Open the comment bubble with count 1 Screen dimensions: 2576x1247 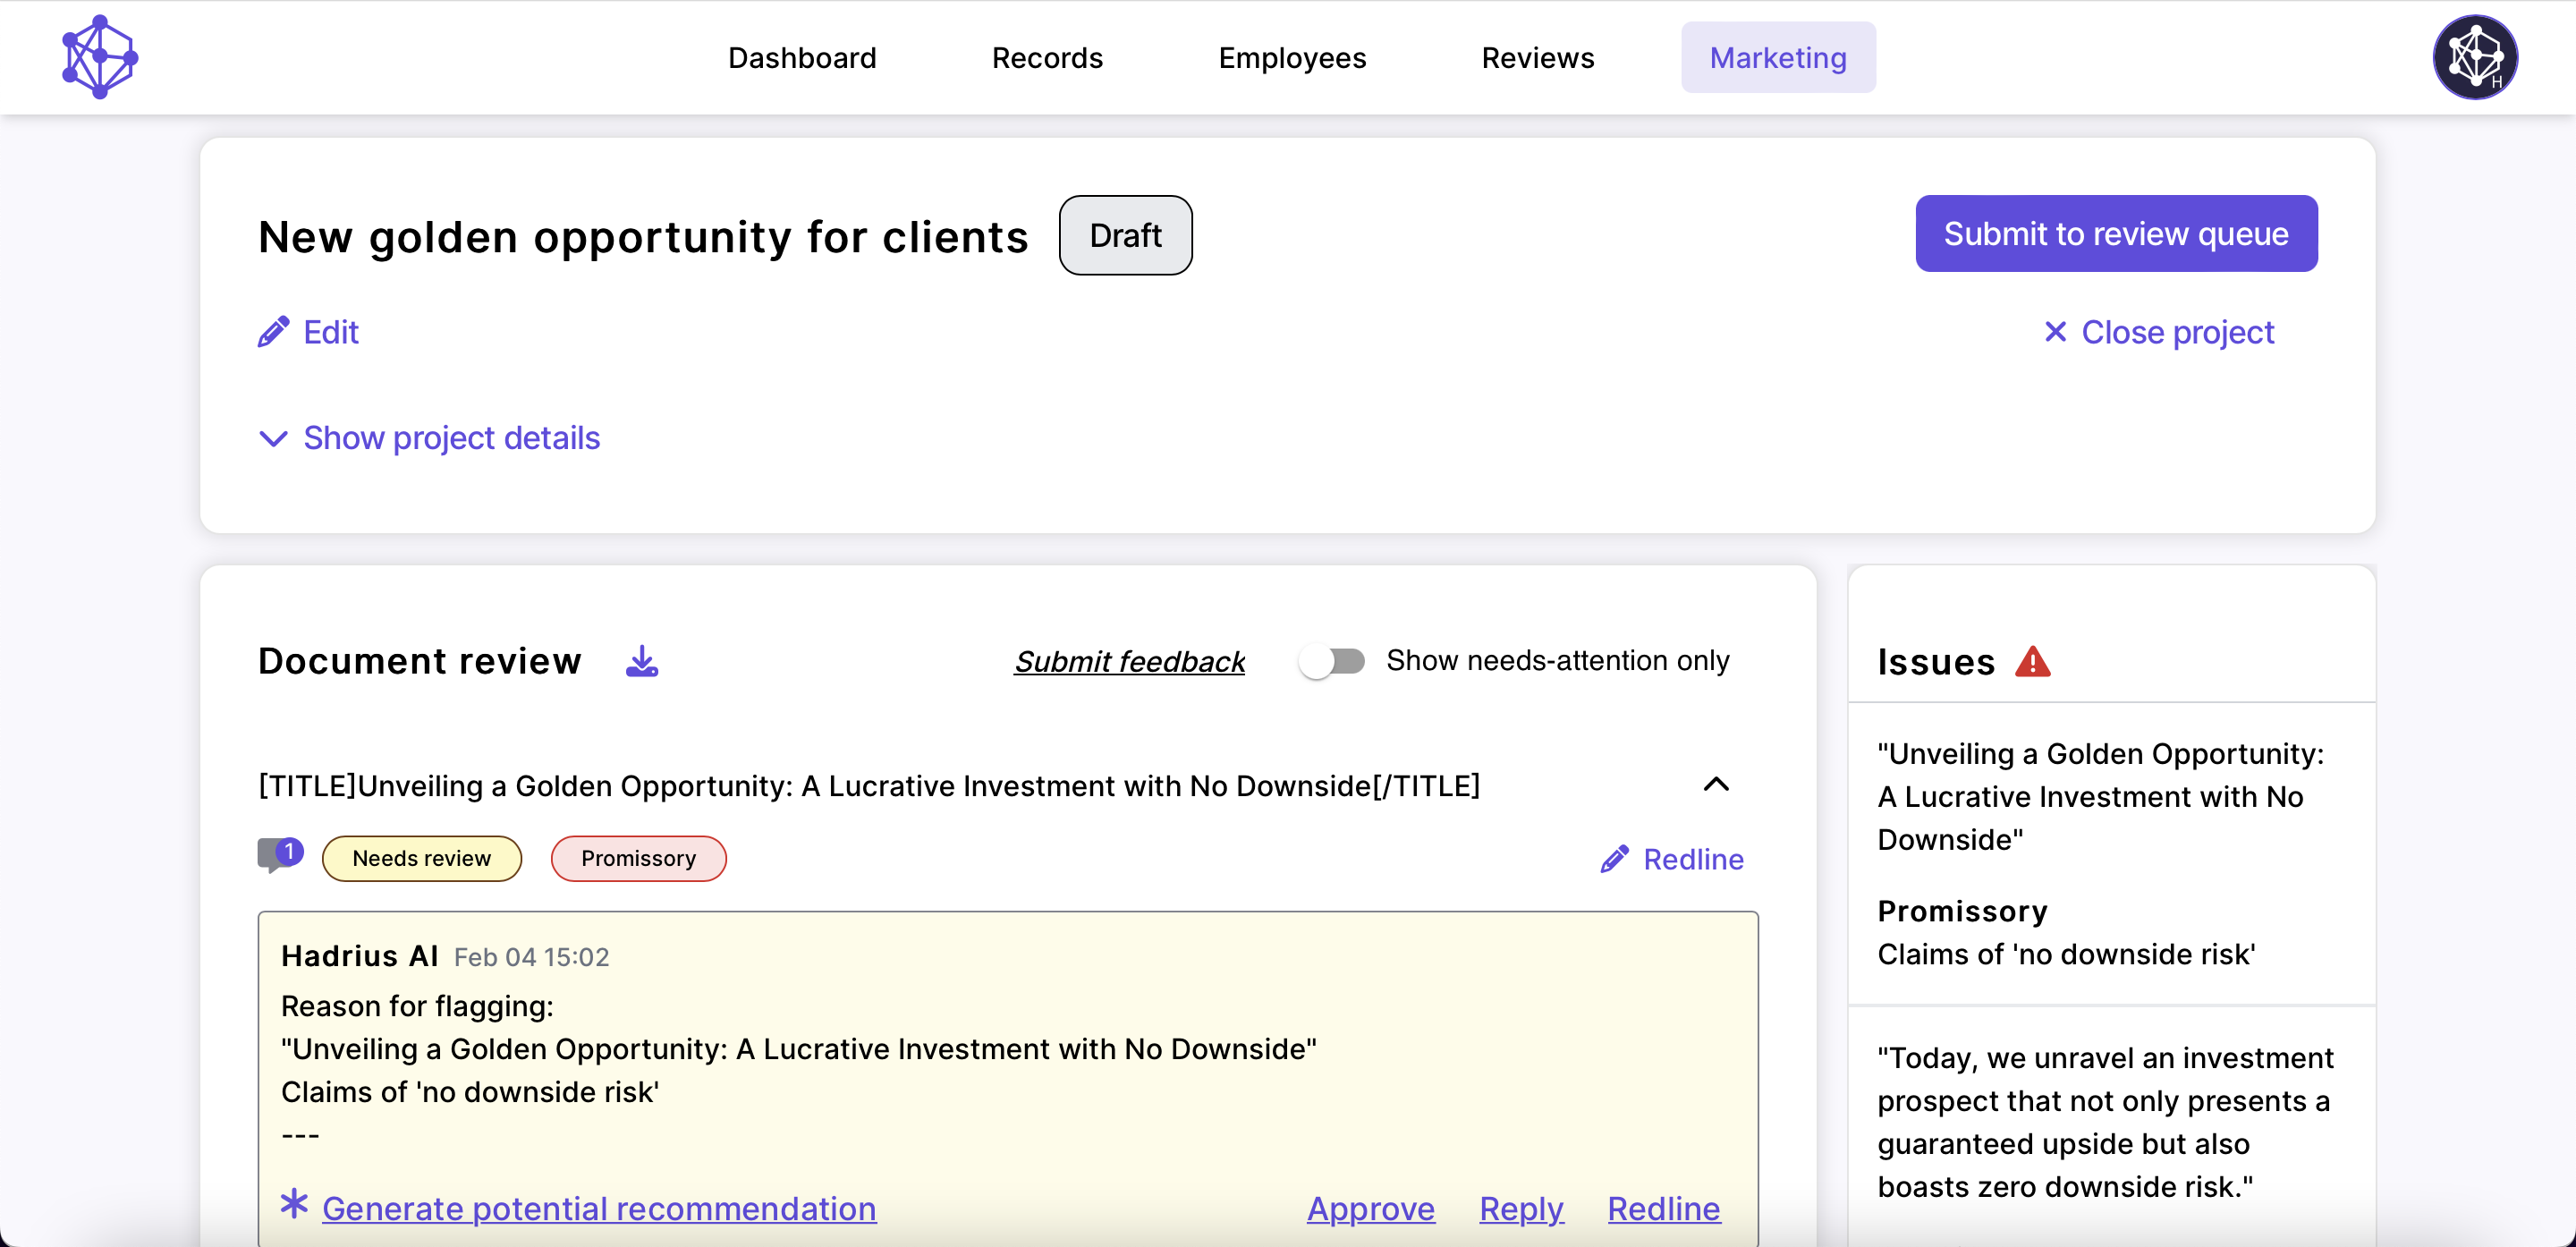(x=279, y=855)
